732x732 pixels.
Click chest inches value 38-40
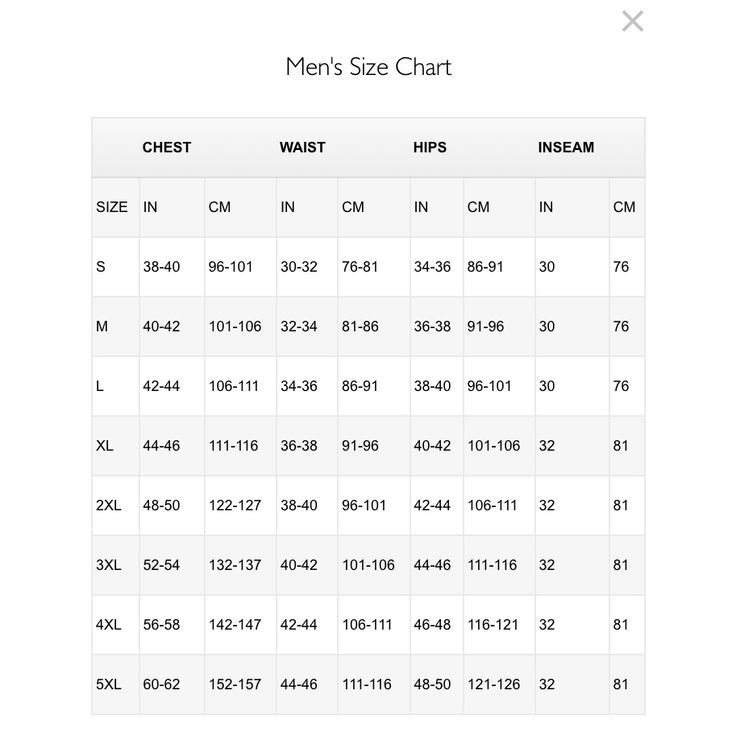pyautogui.click(x=161, y=267)
